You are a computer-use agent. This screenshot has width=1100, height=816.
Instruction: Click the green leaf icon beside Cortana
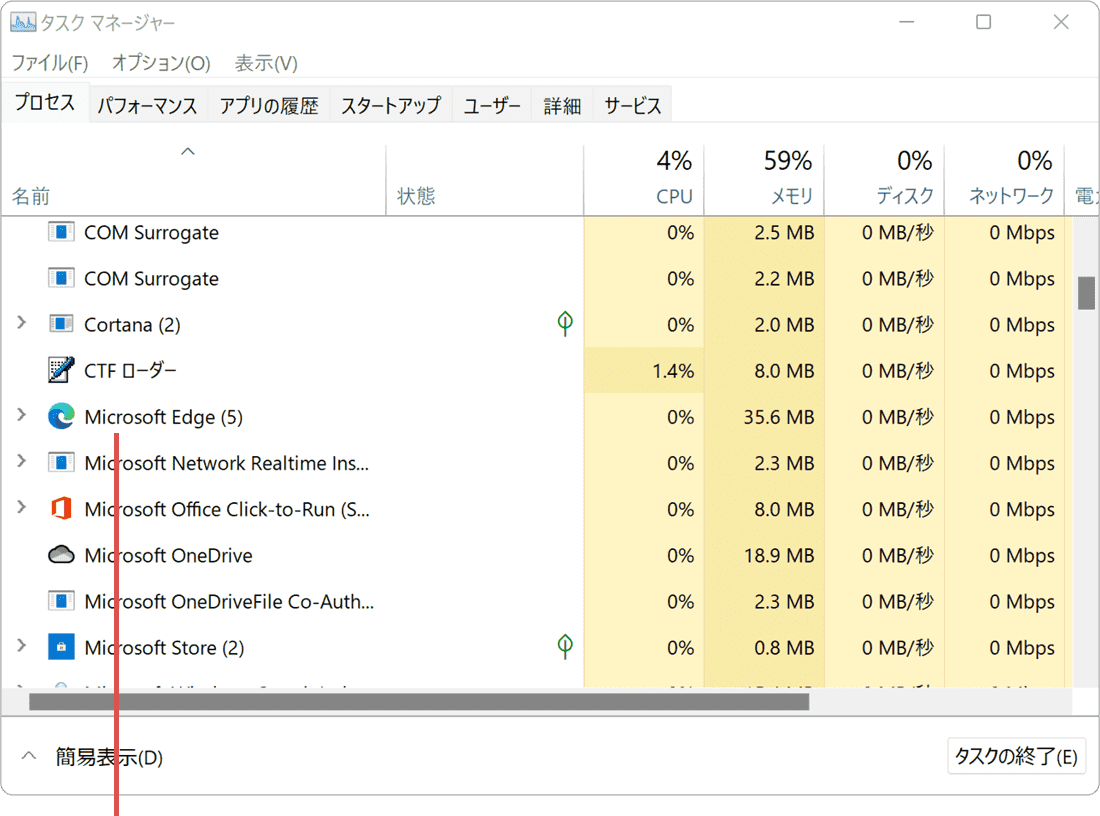[564, 324]
